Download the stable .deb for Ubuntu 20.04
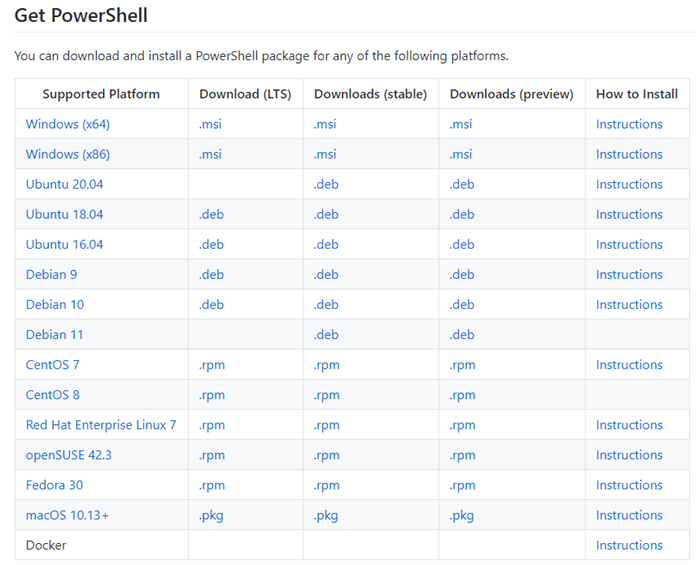This screenshot has width=698, height=565. 326,184
